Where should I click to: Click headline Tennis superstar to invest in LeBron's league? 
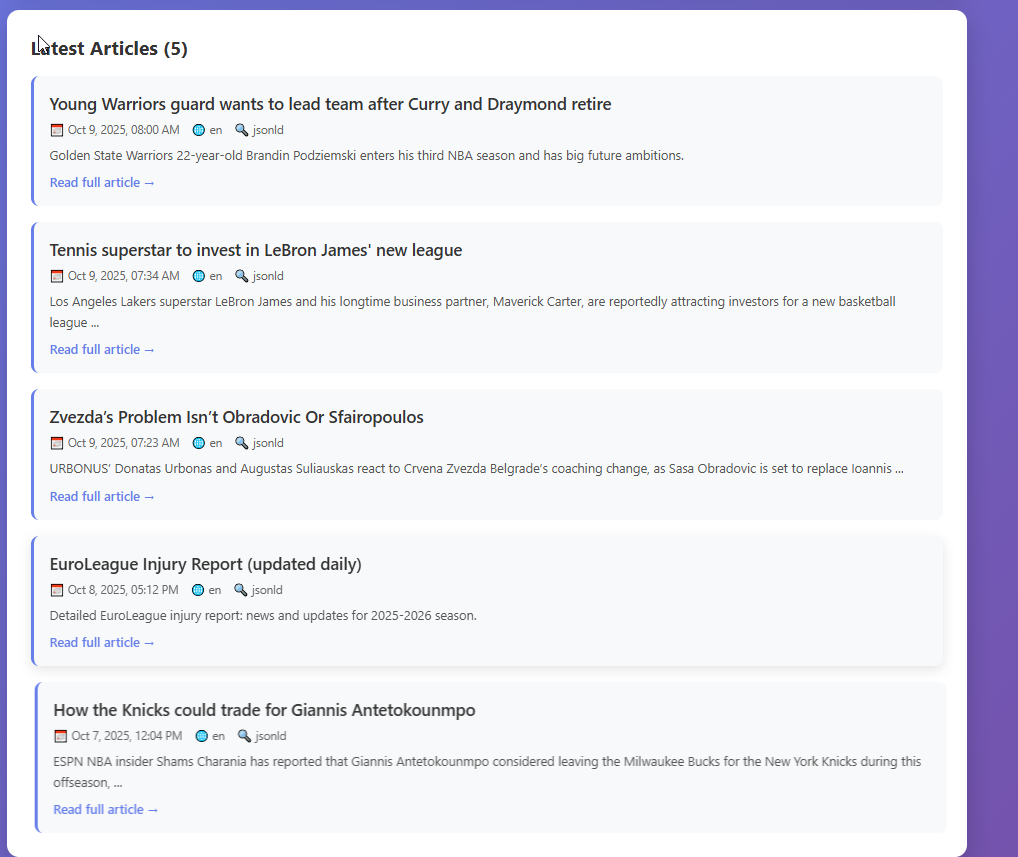point(256,250)
